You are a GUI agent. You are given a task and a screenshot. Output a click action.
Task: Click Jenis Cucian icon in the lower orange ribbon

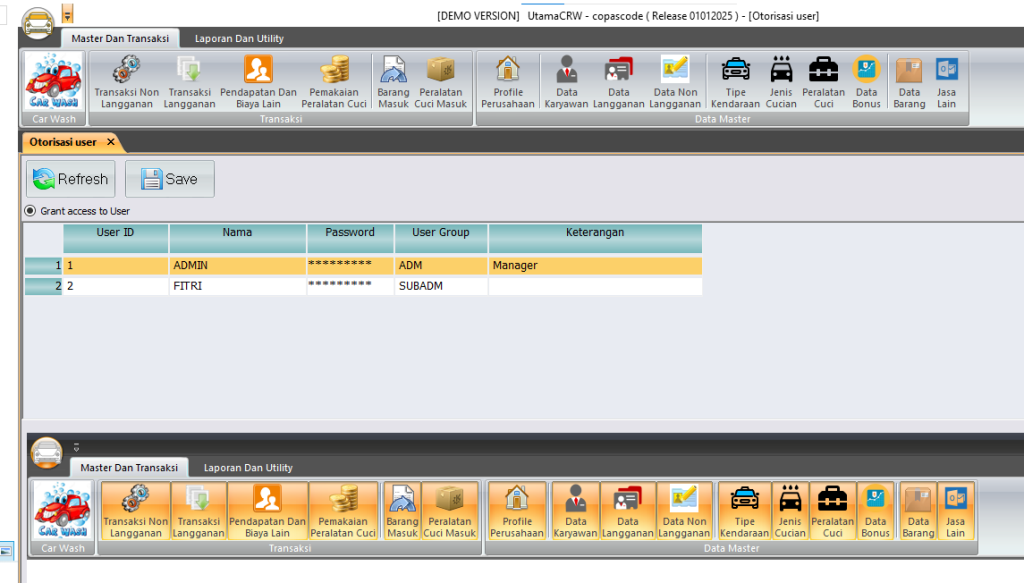[x=790, y=511]
